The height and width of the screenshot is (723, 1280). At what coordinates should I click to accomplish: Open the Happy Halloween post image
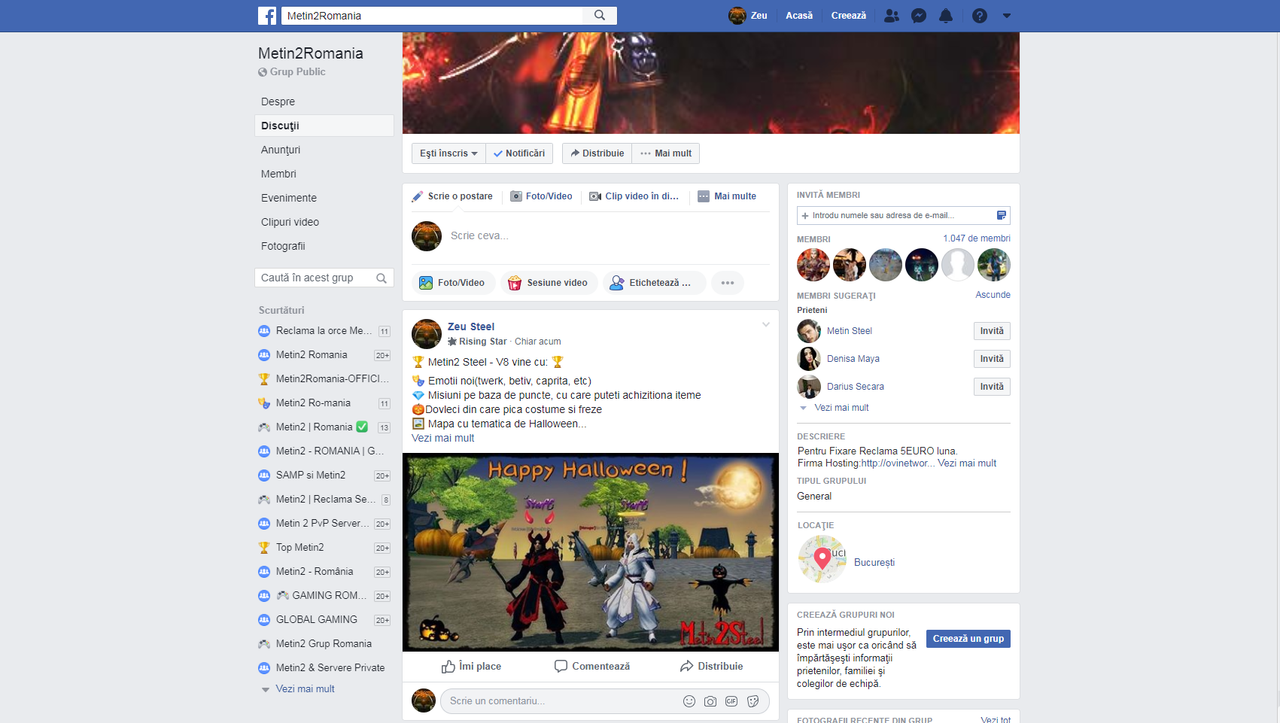[590, 551]
